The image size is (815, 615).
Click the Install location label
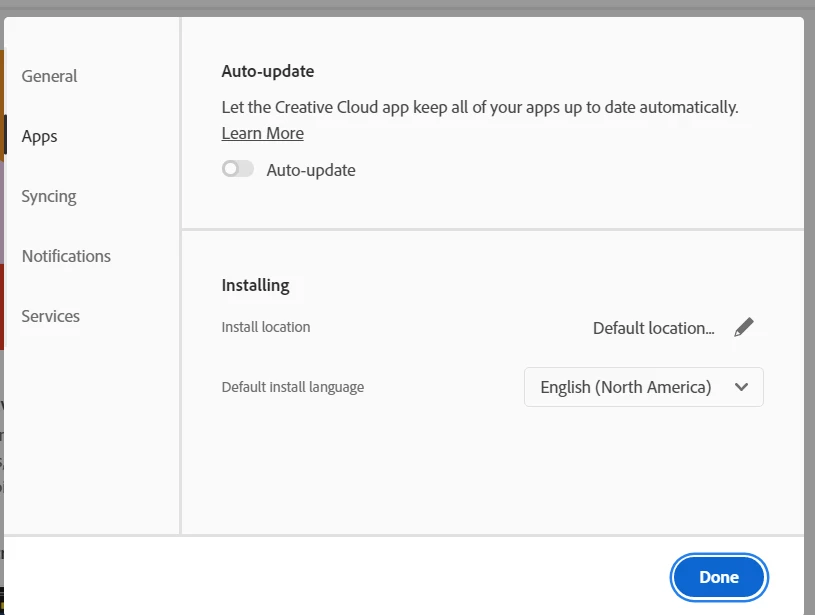point(266,327)
